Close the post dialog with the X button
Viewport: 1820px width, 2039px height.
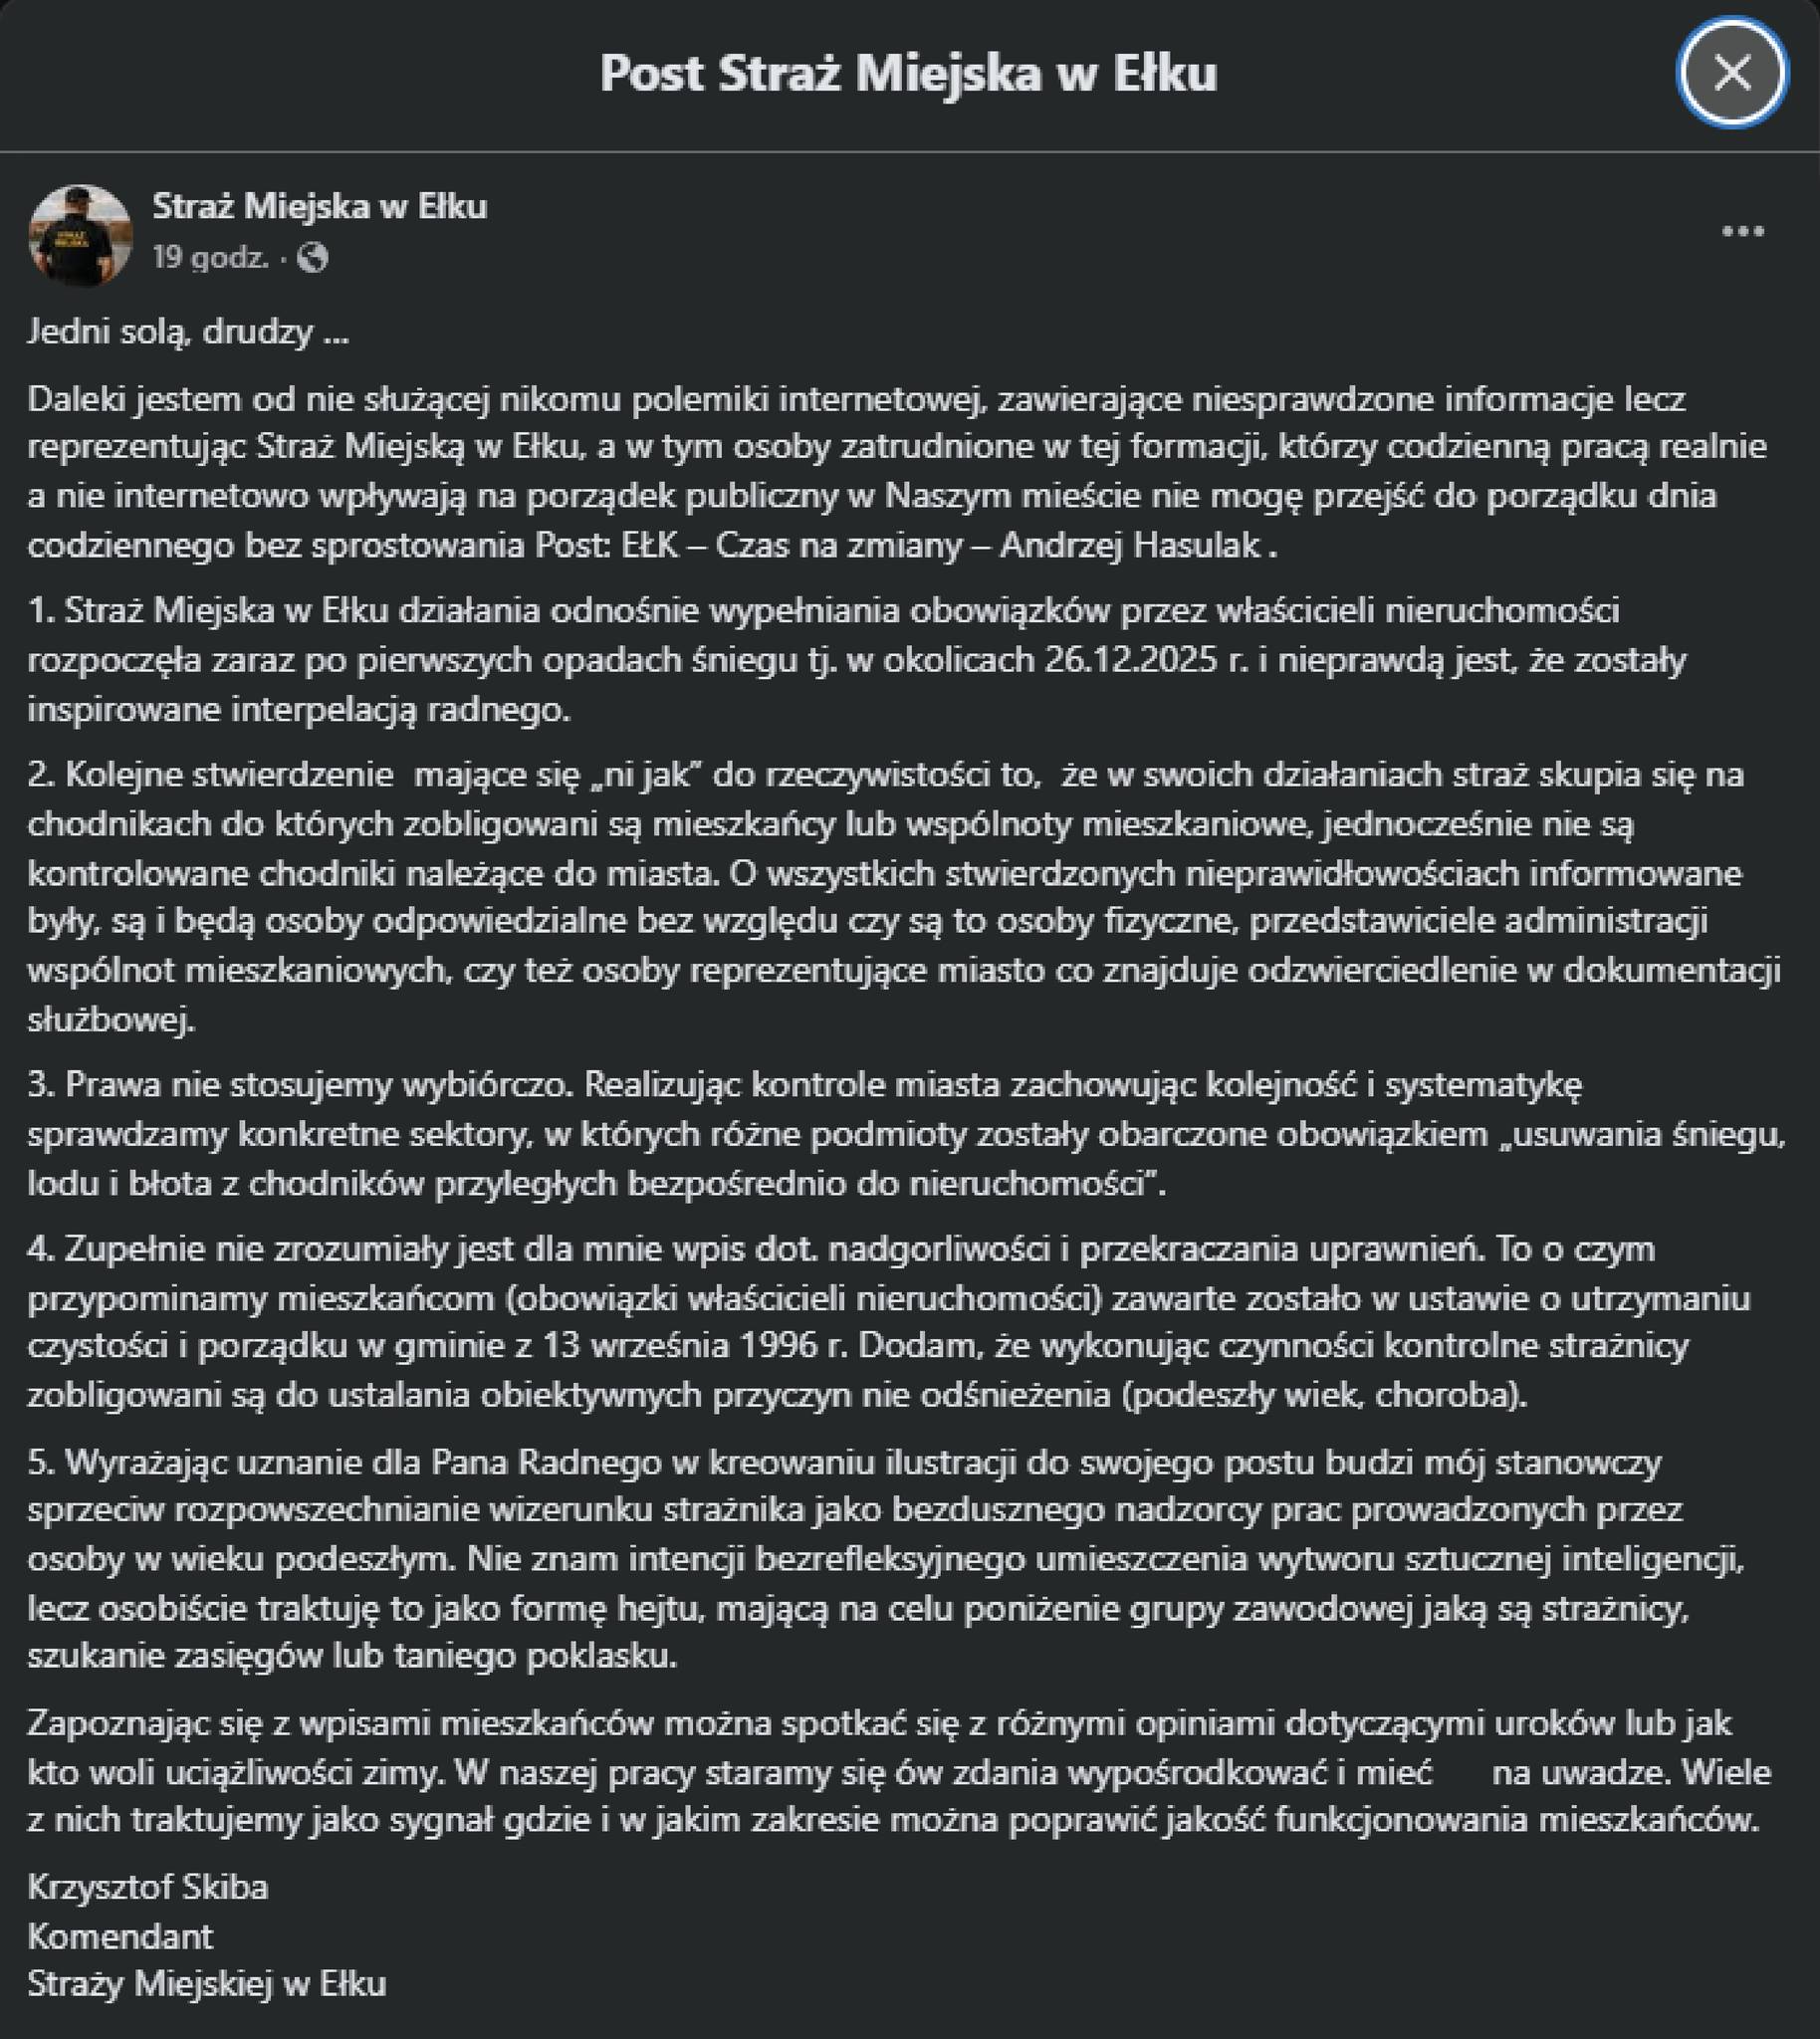[x=1731, y=73]
